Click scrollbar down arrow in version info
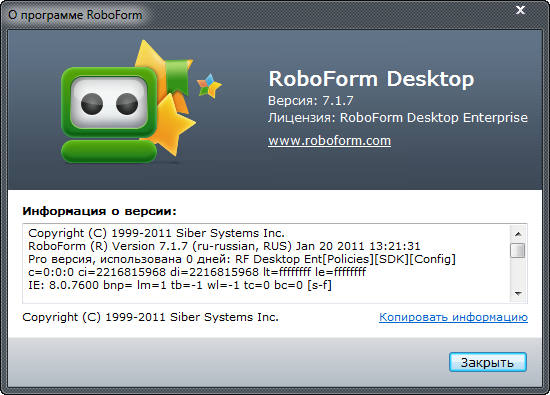This screenshot has height=395, width=550. pos(518,294)
